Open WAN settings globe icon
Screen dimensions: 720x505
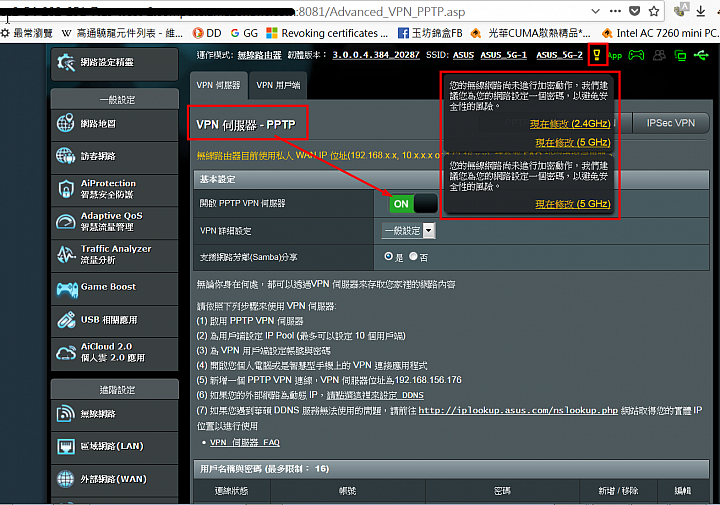pyautogui.click(x=65, y=478)
